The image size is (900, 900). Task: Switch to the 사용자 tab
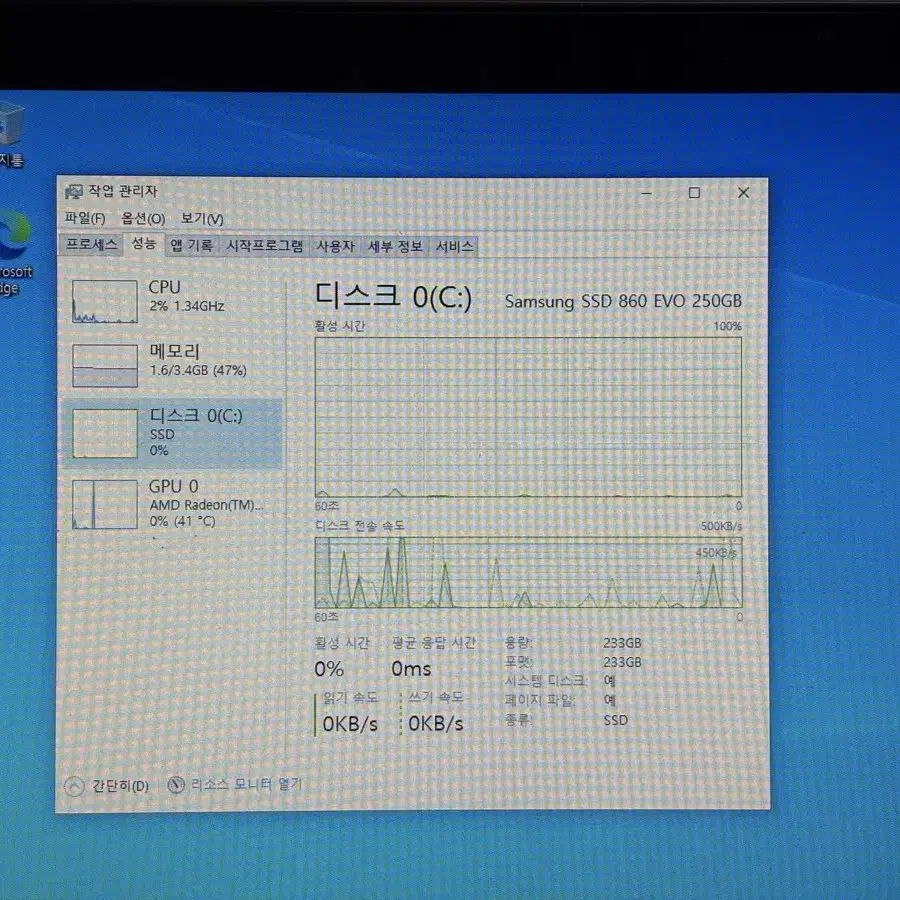click(x=335, y=247)
